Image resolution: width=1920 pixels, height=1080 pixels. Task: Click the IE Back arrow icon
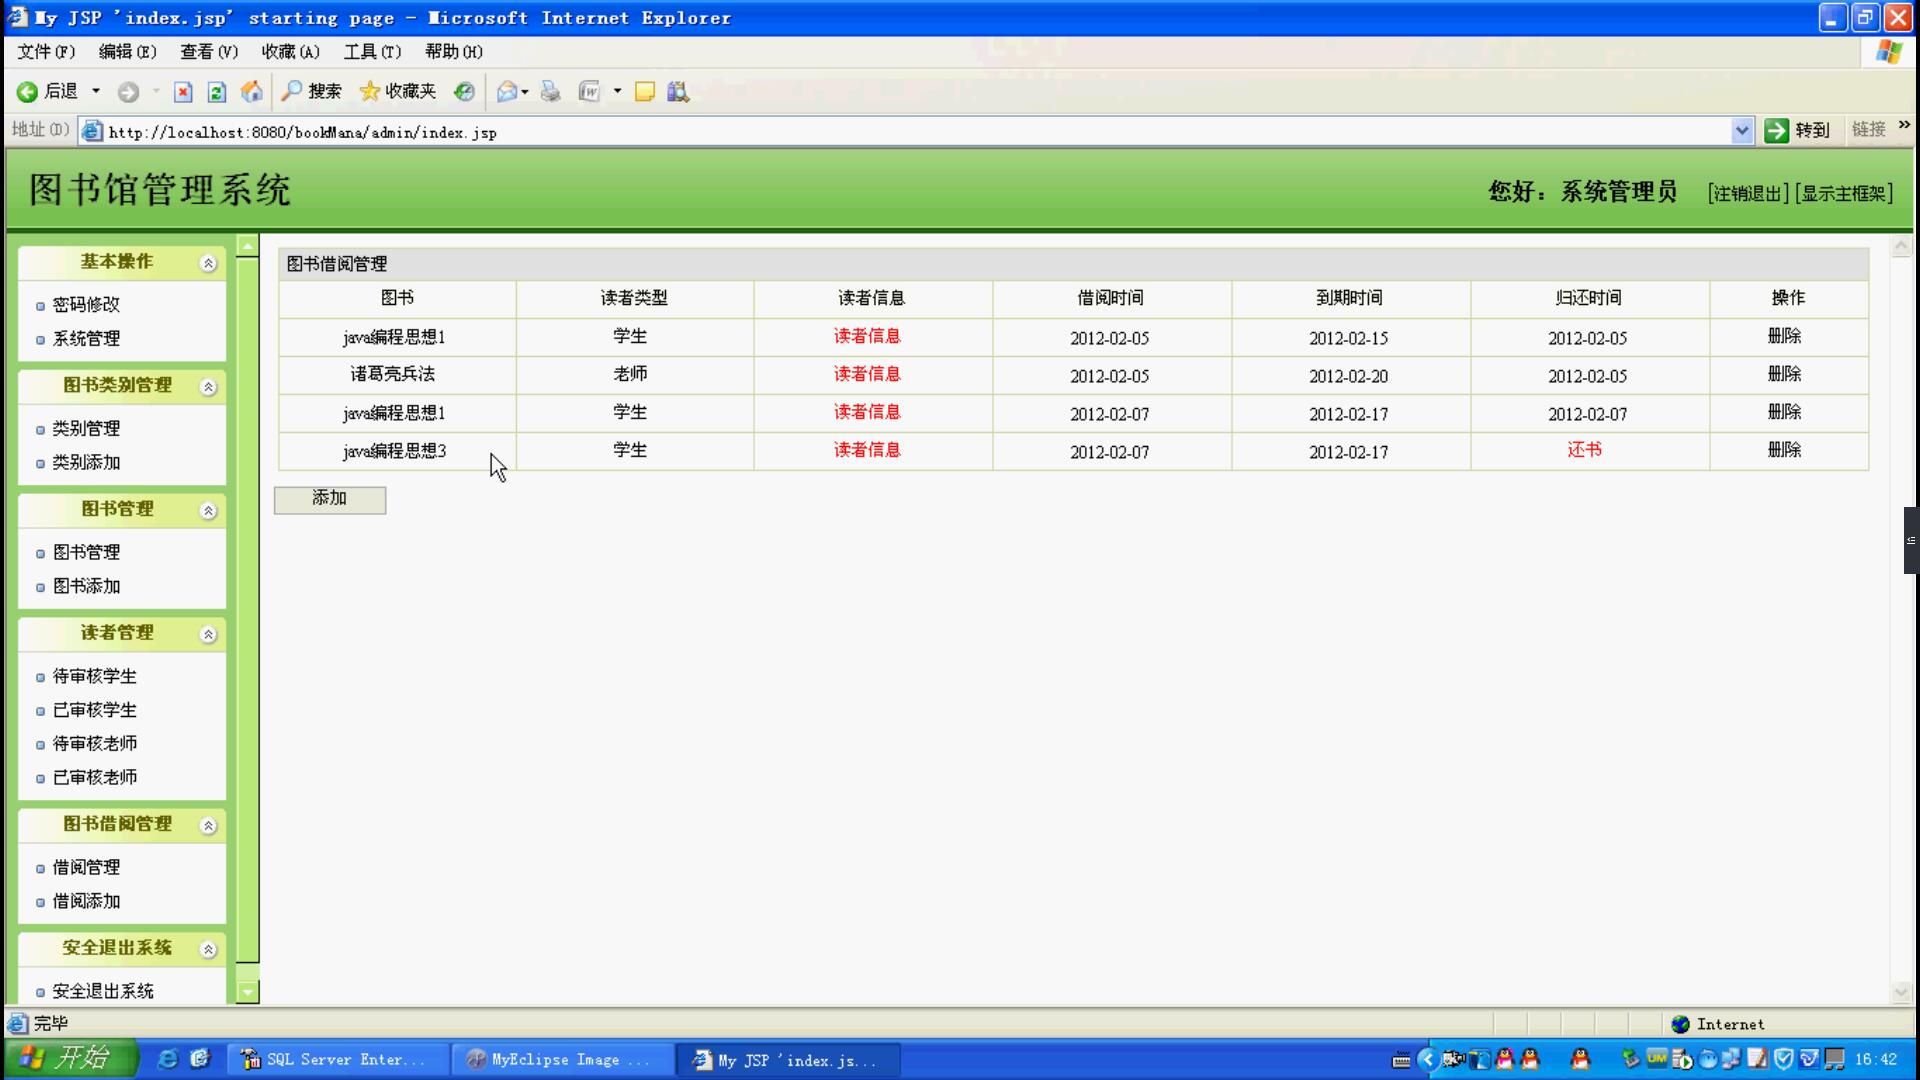click(x=27, y=92)
